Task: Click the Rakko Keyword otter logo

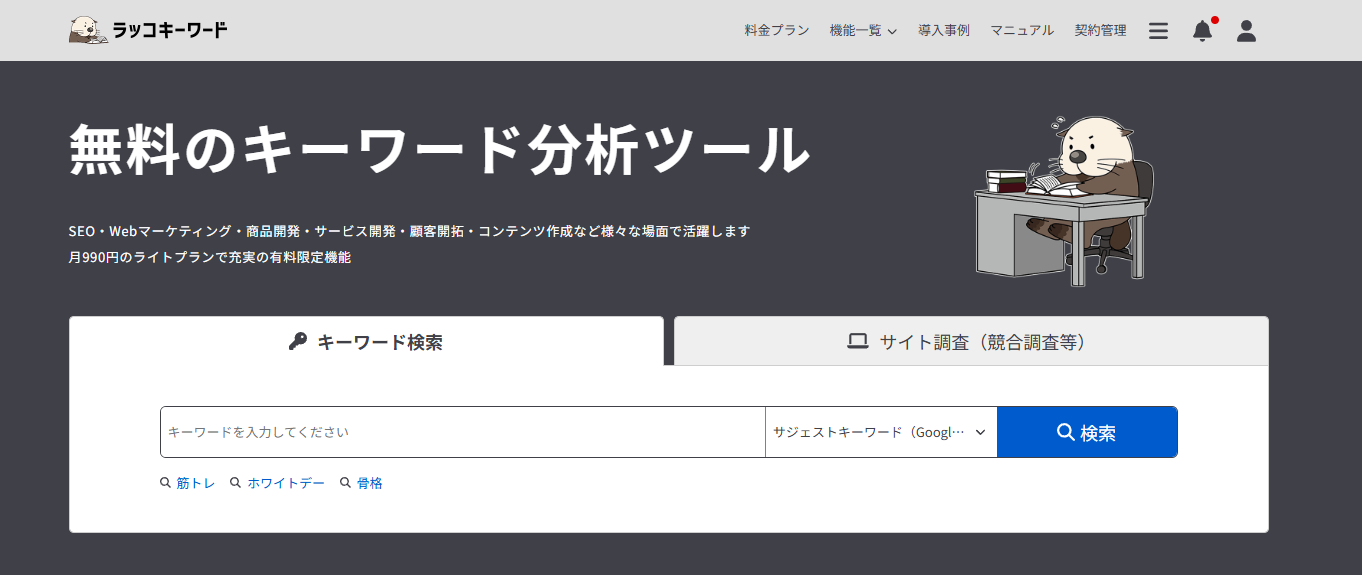Action: click(148, 30)
